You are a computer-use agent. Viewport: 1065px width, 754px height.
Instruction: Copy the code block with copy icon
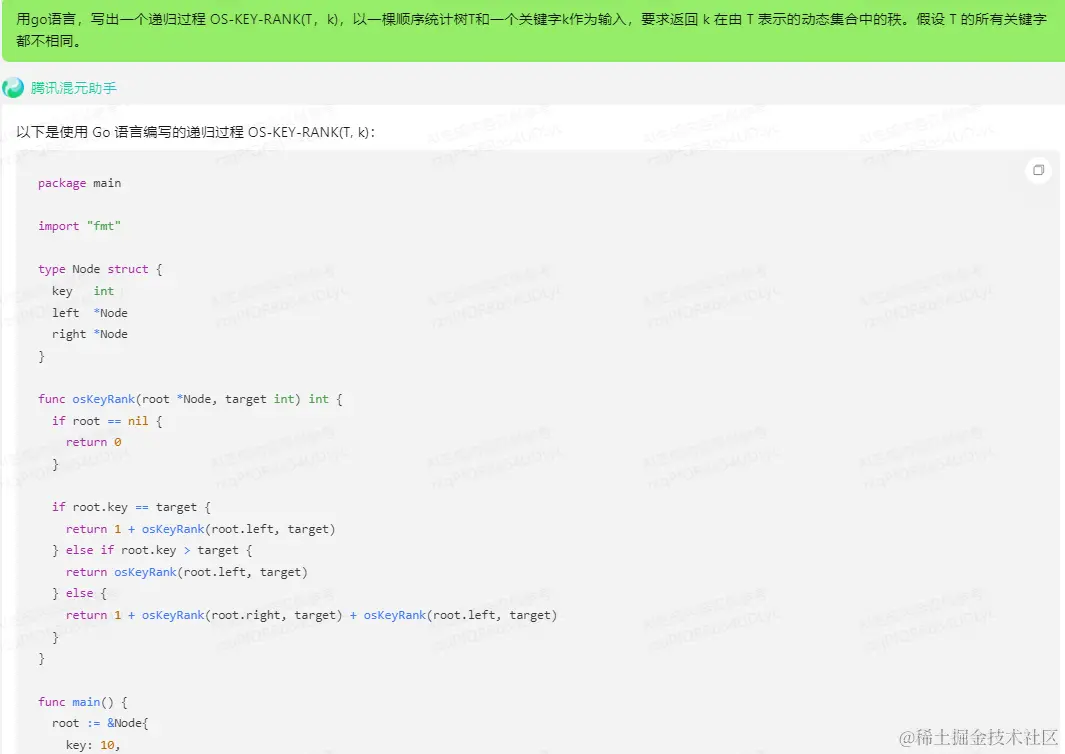pos(1038,170)
